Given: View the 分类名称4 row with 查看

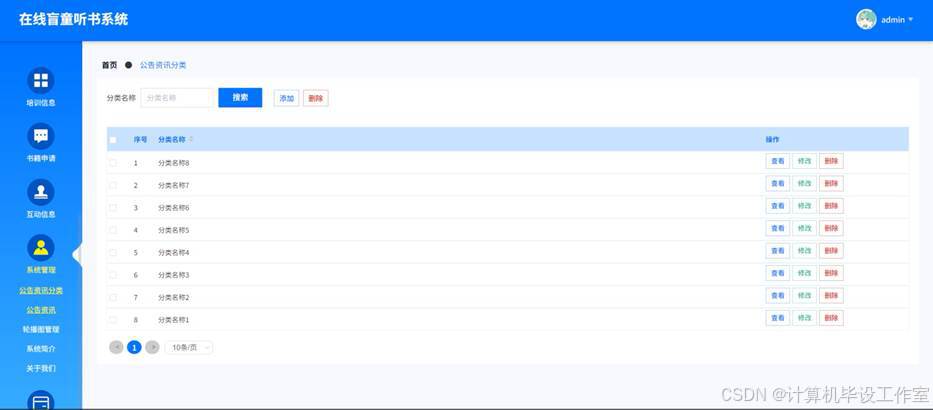Looking at the screenshot, I should 778,251.
